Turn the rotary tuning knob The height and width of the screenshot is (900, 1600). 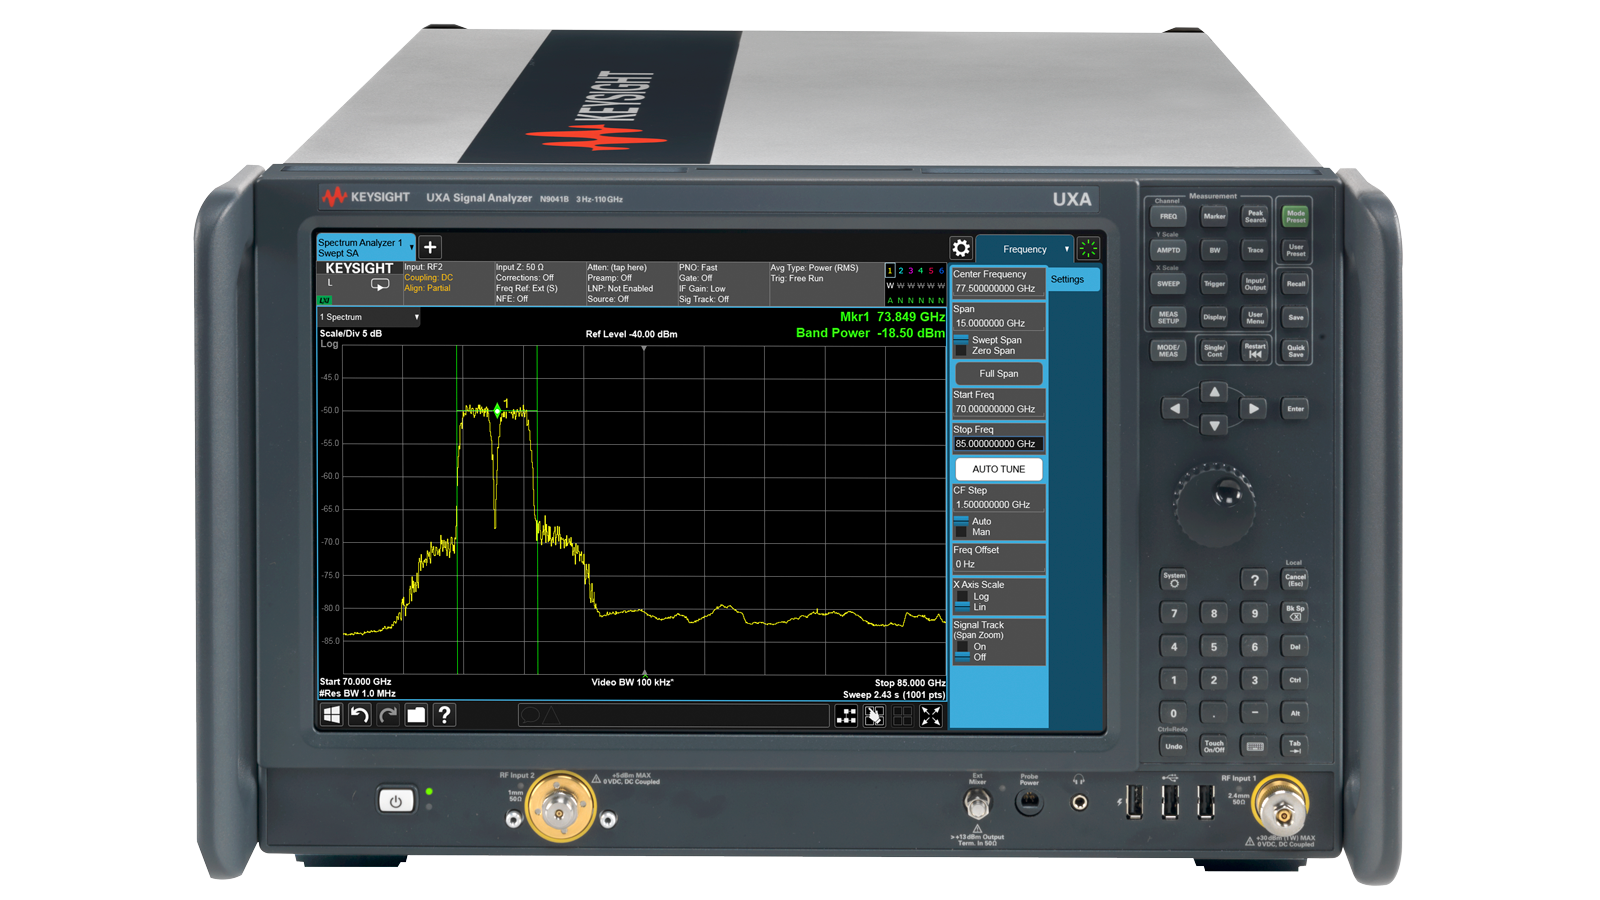[x=1216, y=503]
